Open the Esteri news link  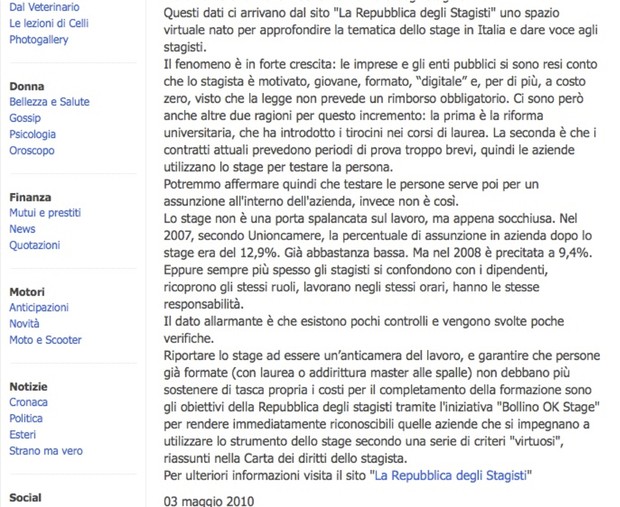23,435
